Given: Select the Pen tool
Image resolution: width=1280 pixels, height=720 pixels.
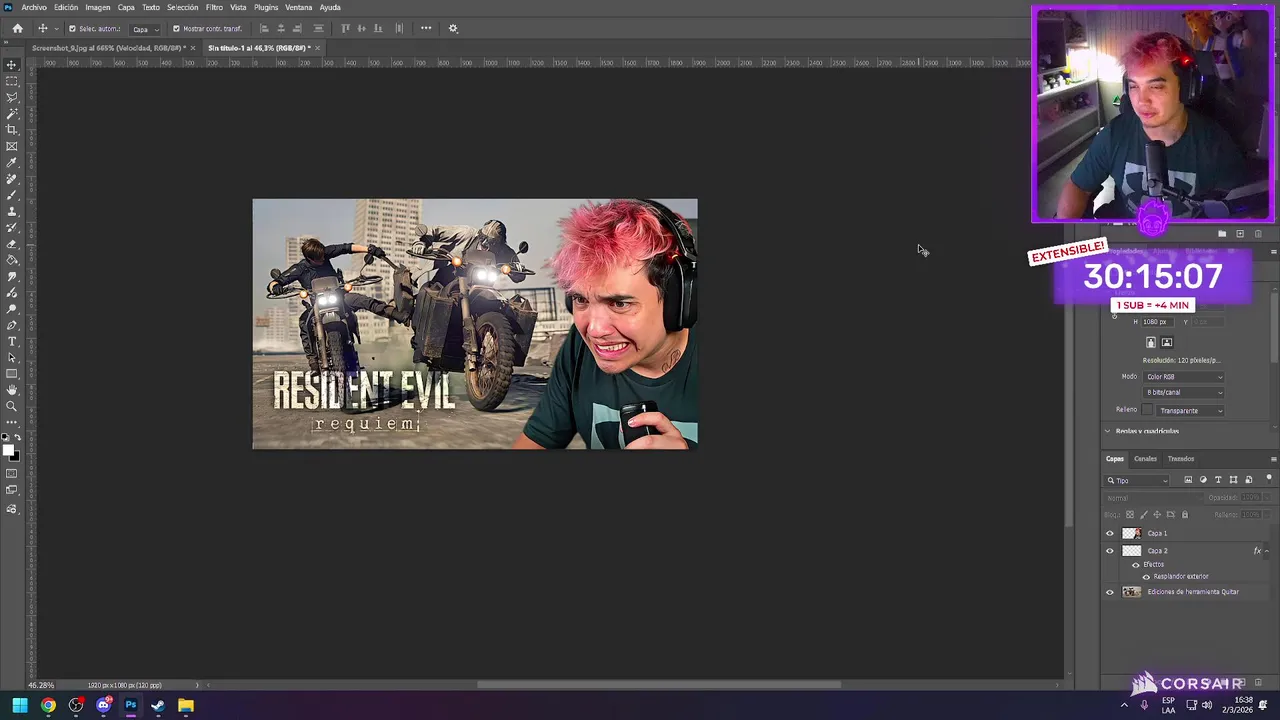Looking at the screenshot, I should (12, 325).
